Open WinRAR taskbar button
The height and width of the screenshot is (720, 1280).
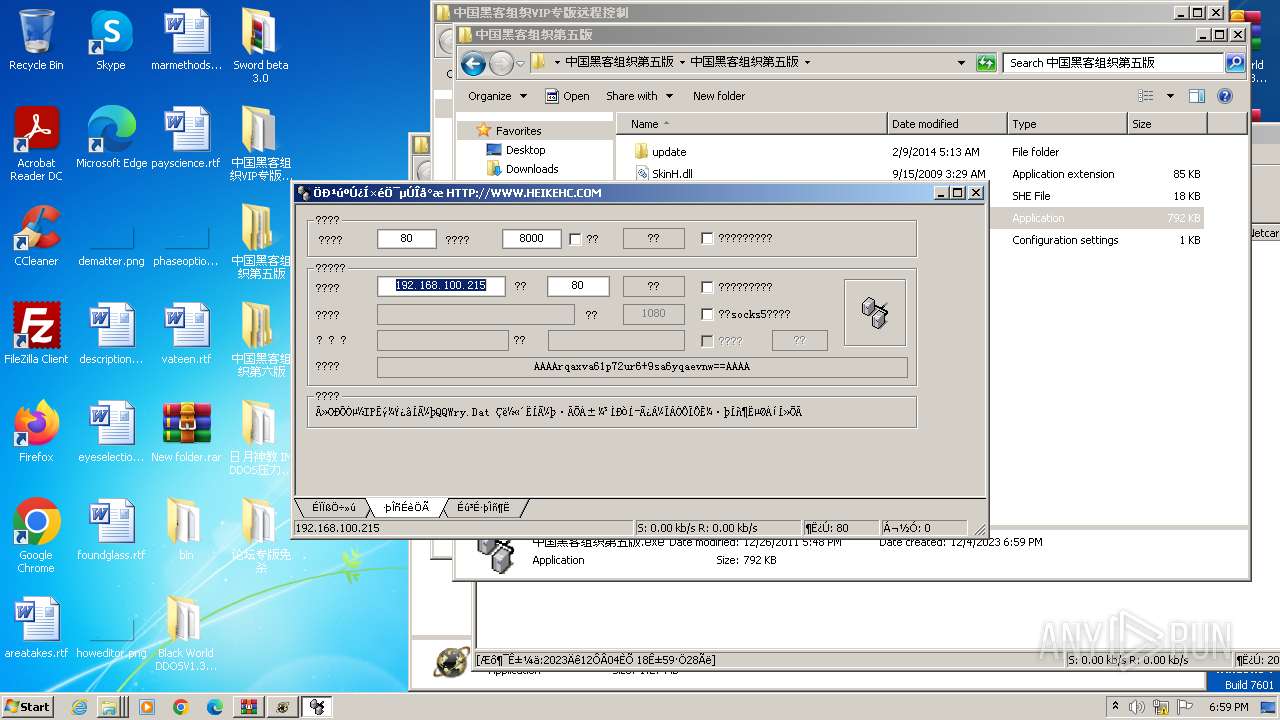[x=248, y=707]
